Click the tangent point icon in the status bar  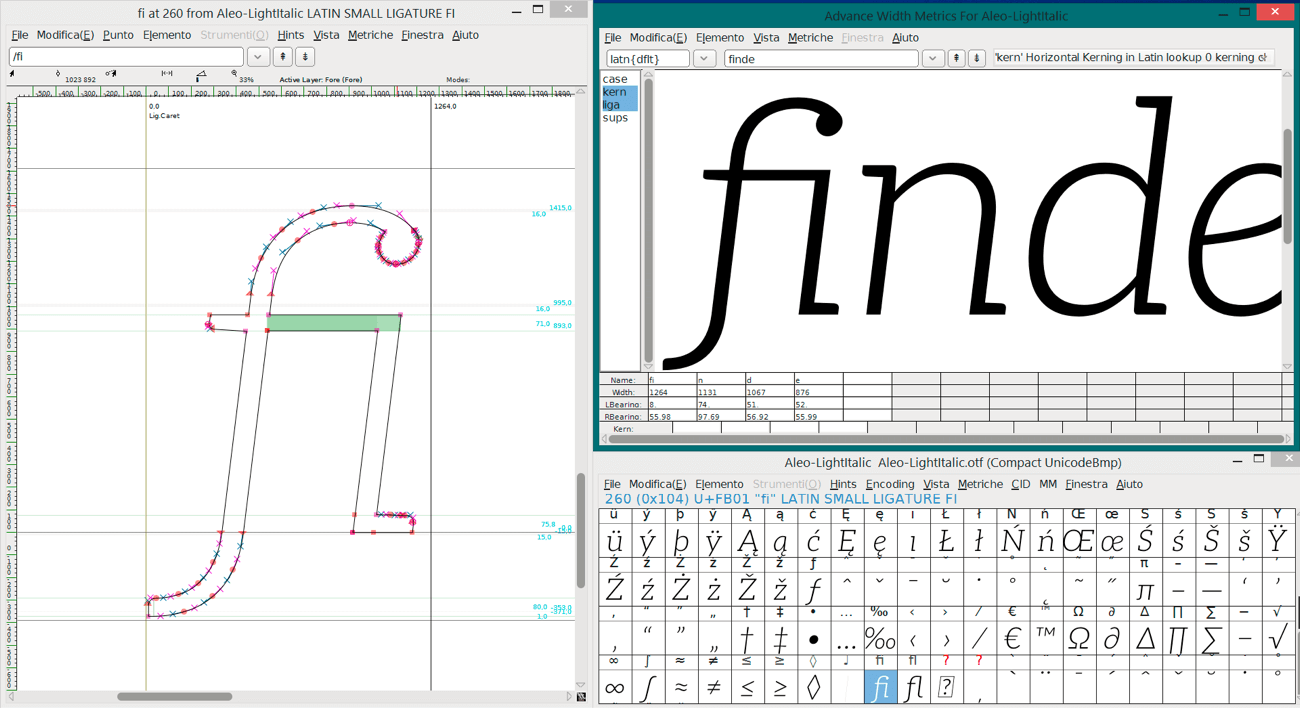[x=57, y=74]
